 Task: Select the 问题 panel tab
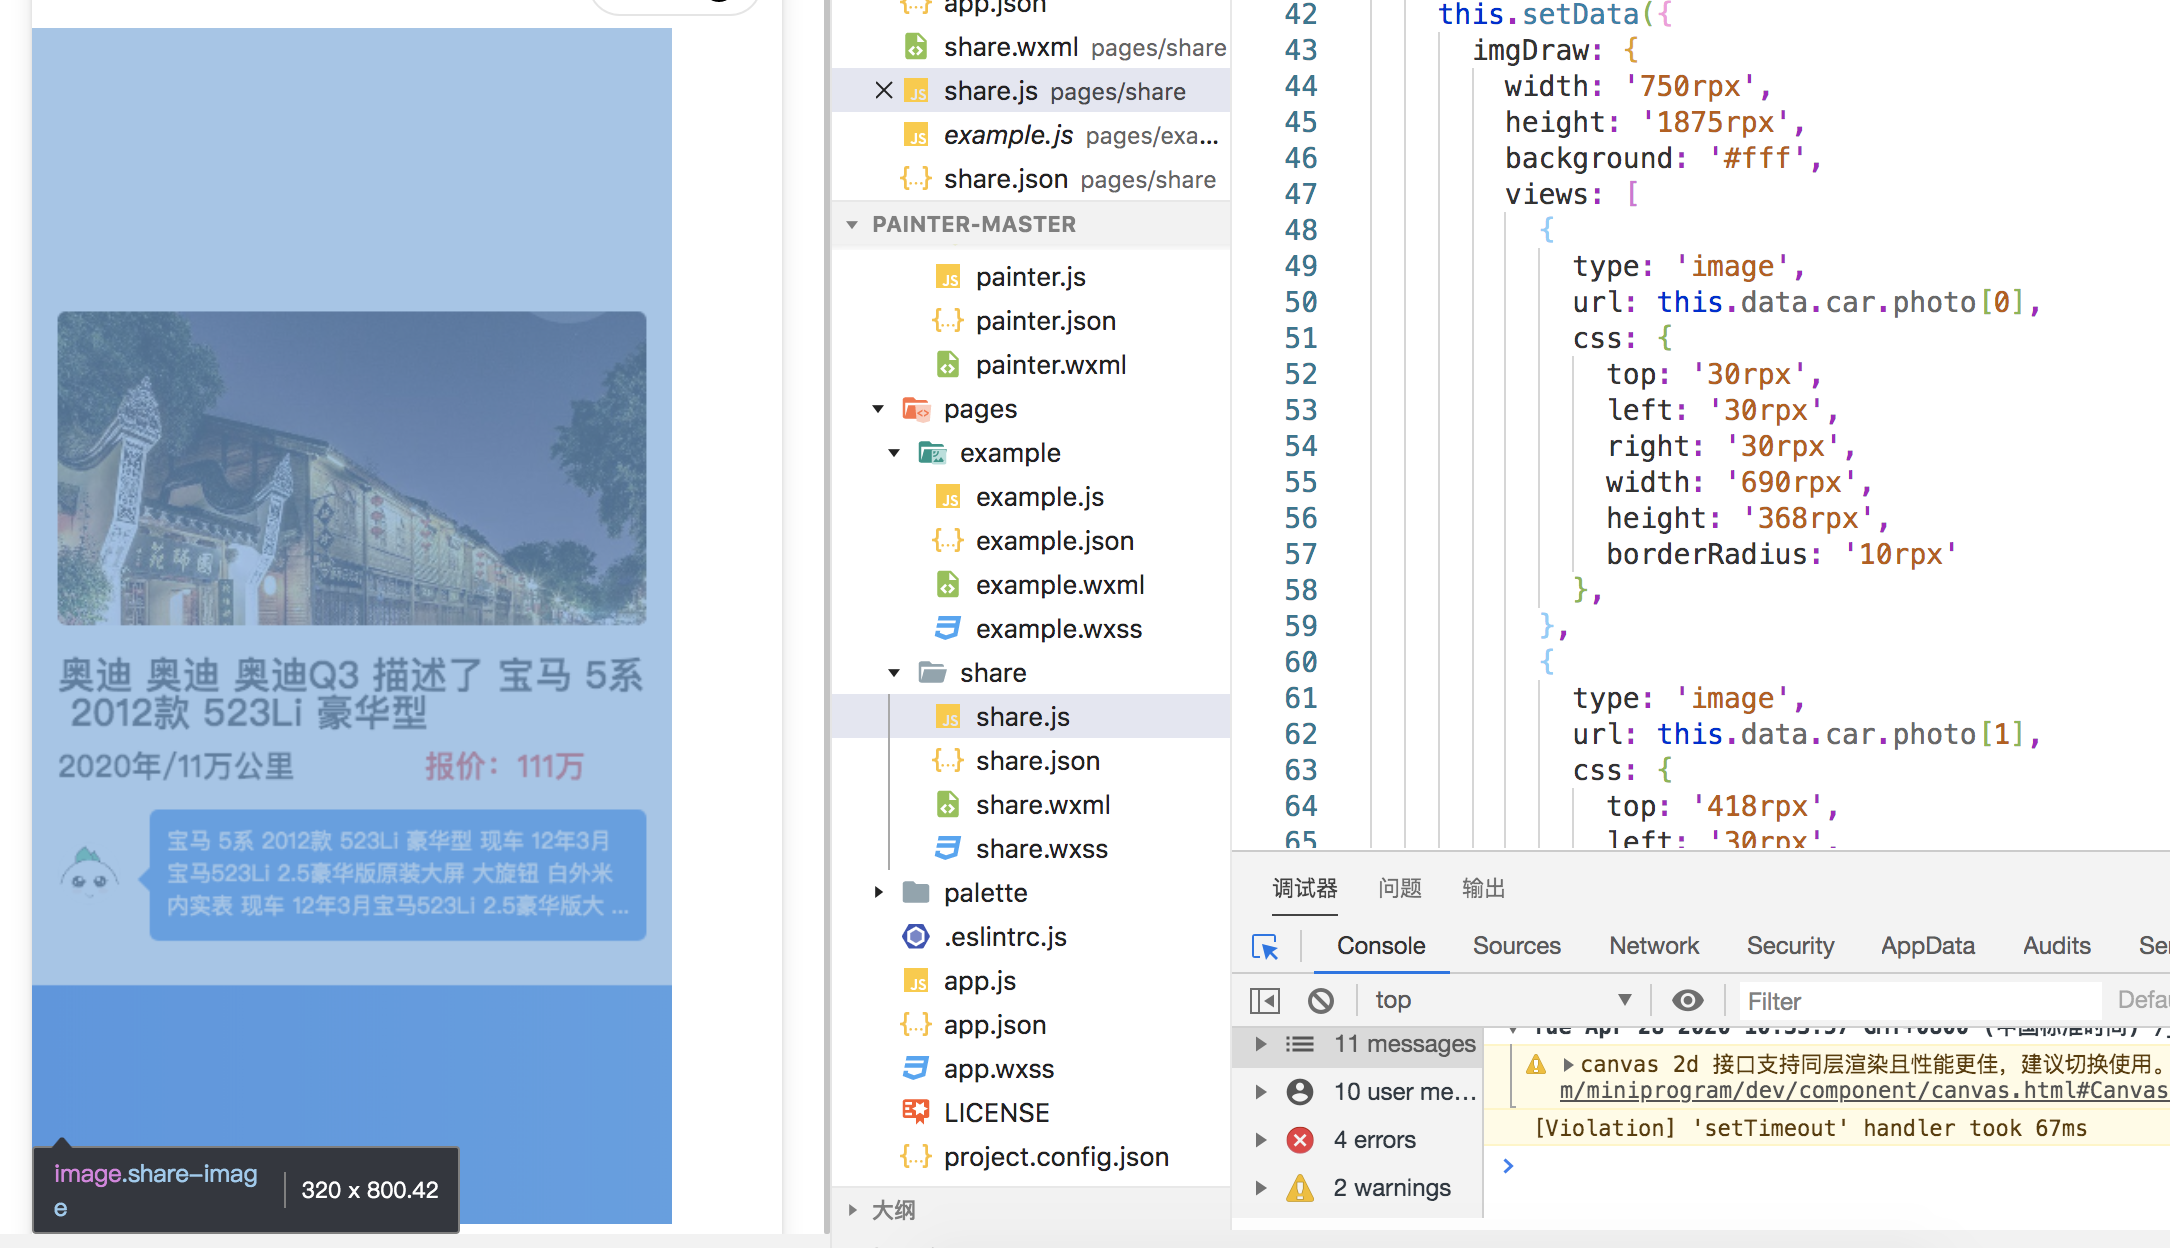pyautogui.click(x=1399, y=888)
